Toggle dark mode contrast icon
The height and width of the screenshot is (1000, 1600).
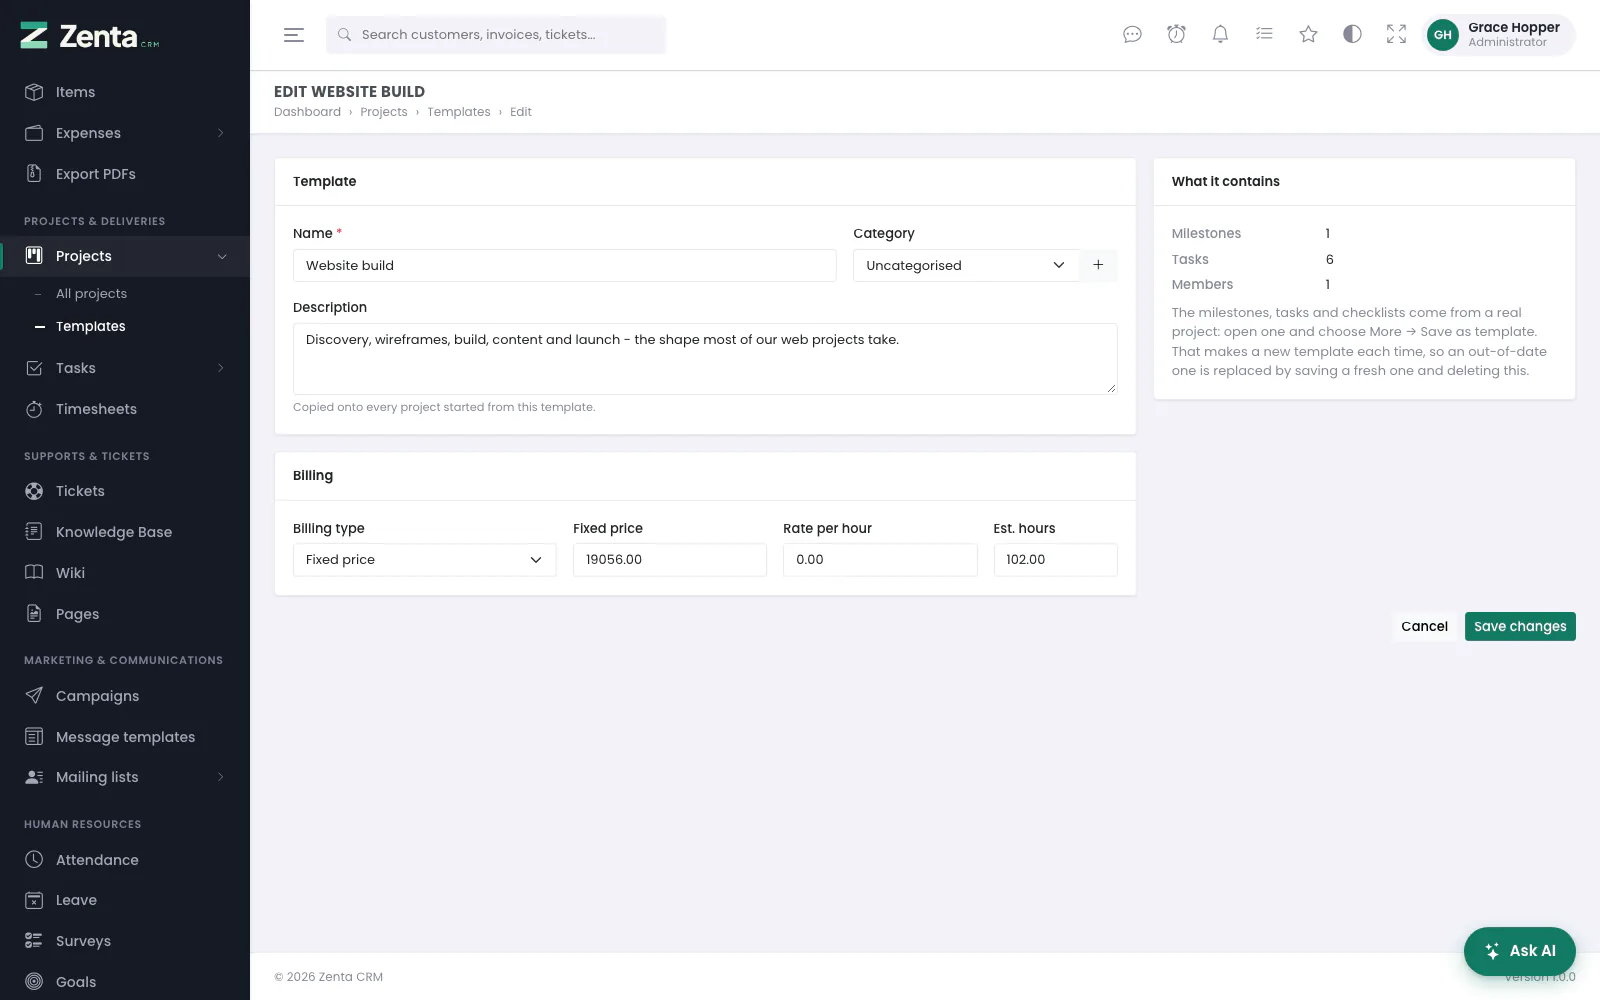click(1352, 35)
